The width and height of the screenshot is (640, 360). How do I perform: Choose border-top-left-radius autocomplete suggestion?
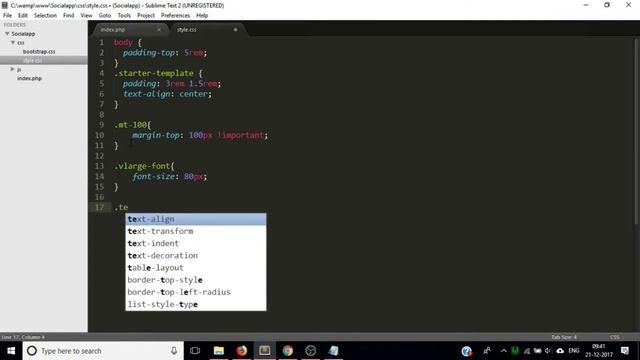(x=196, y=292)
